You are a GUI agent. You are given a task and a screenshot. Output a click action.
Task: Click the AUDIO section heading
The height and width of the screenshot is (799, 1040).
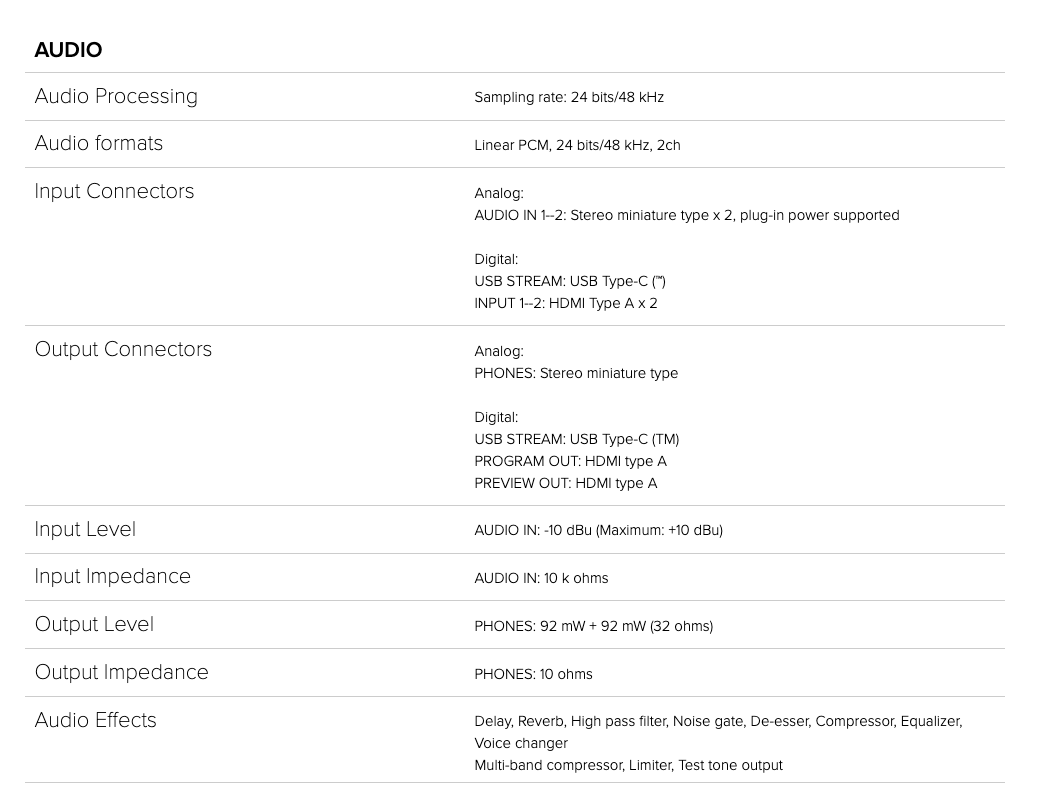(68, 50)
